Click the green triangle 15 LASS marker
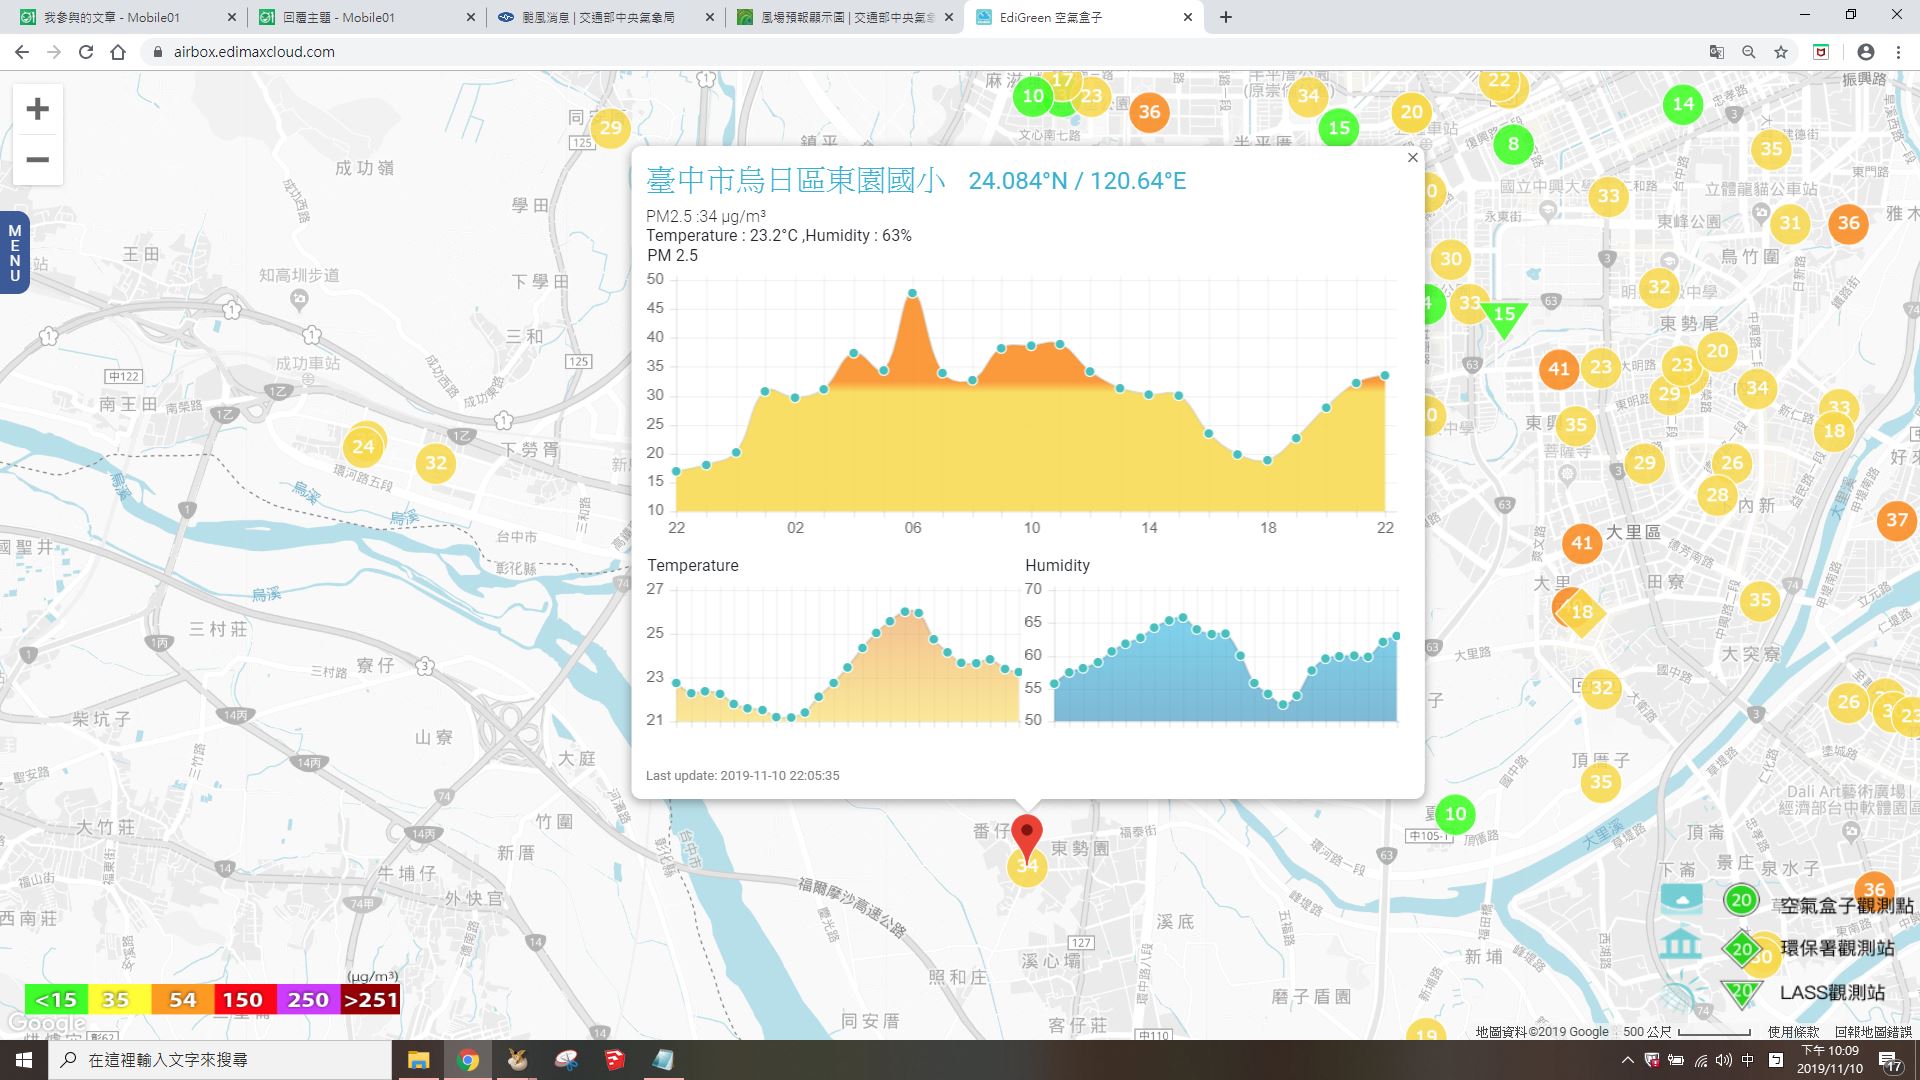The height and width of the screenshot is (1080, 1920). [1503, 317]
